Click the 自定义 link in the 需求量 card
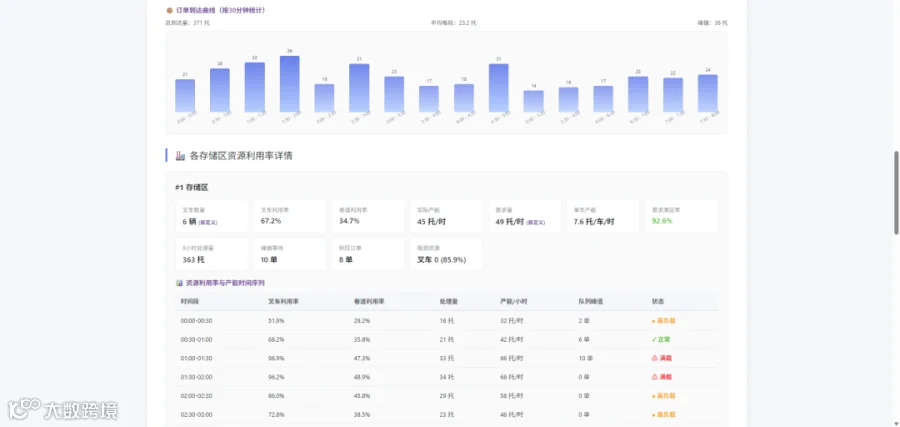 point(536,222)
